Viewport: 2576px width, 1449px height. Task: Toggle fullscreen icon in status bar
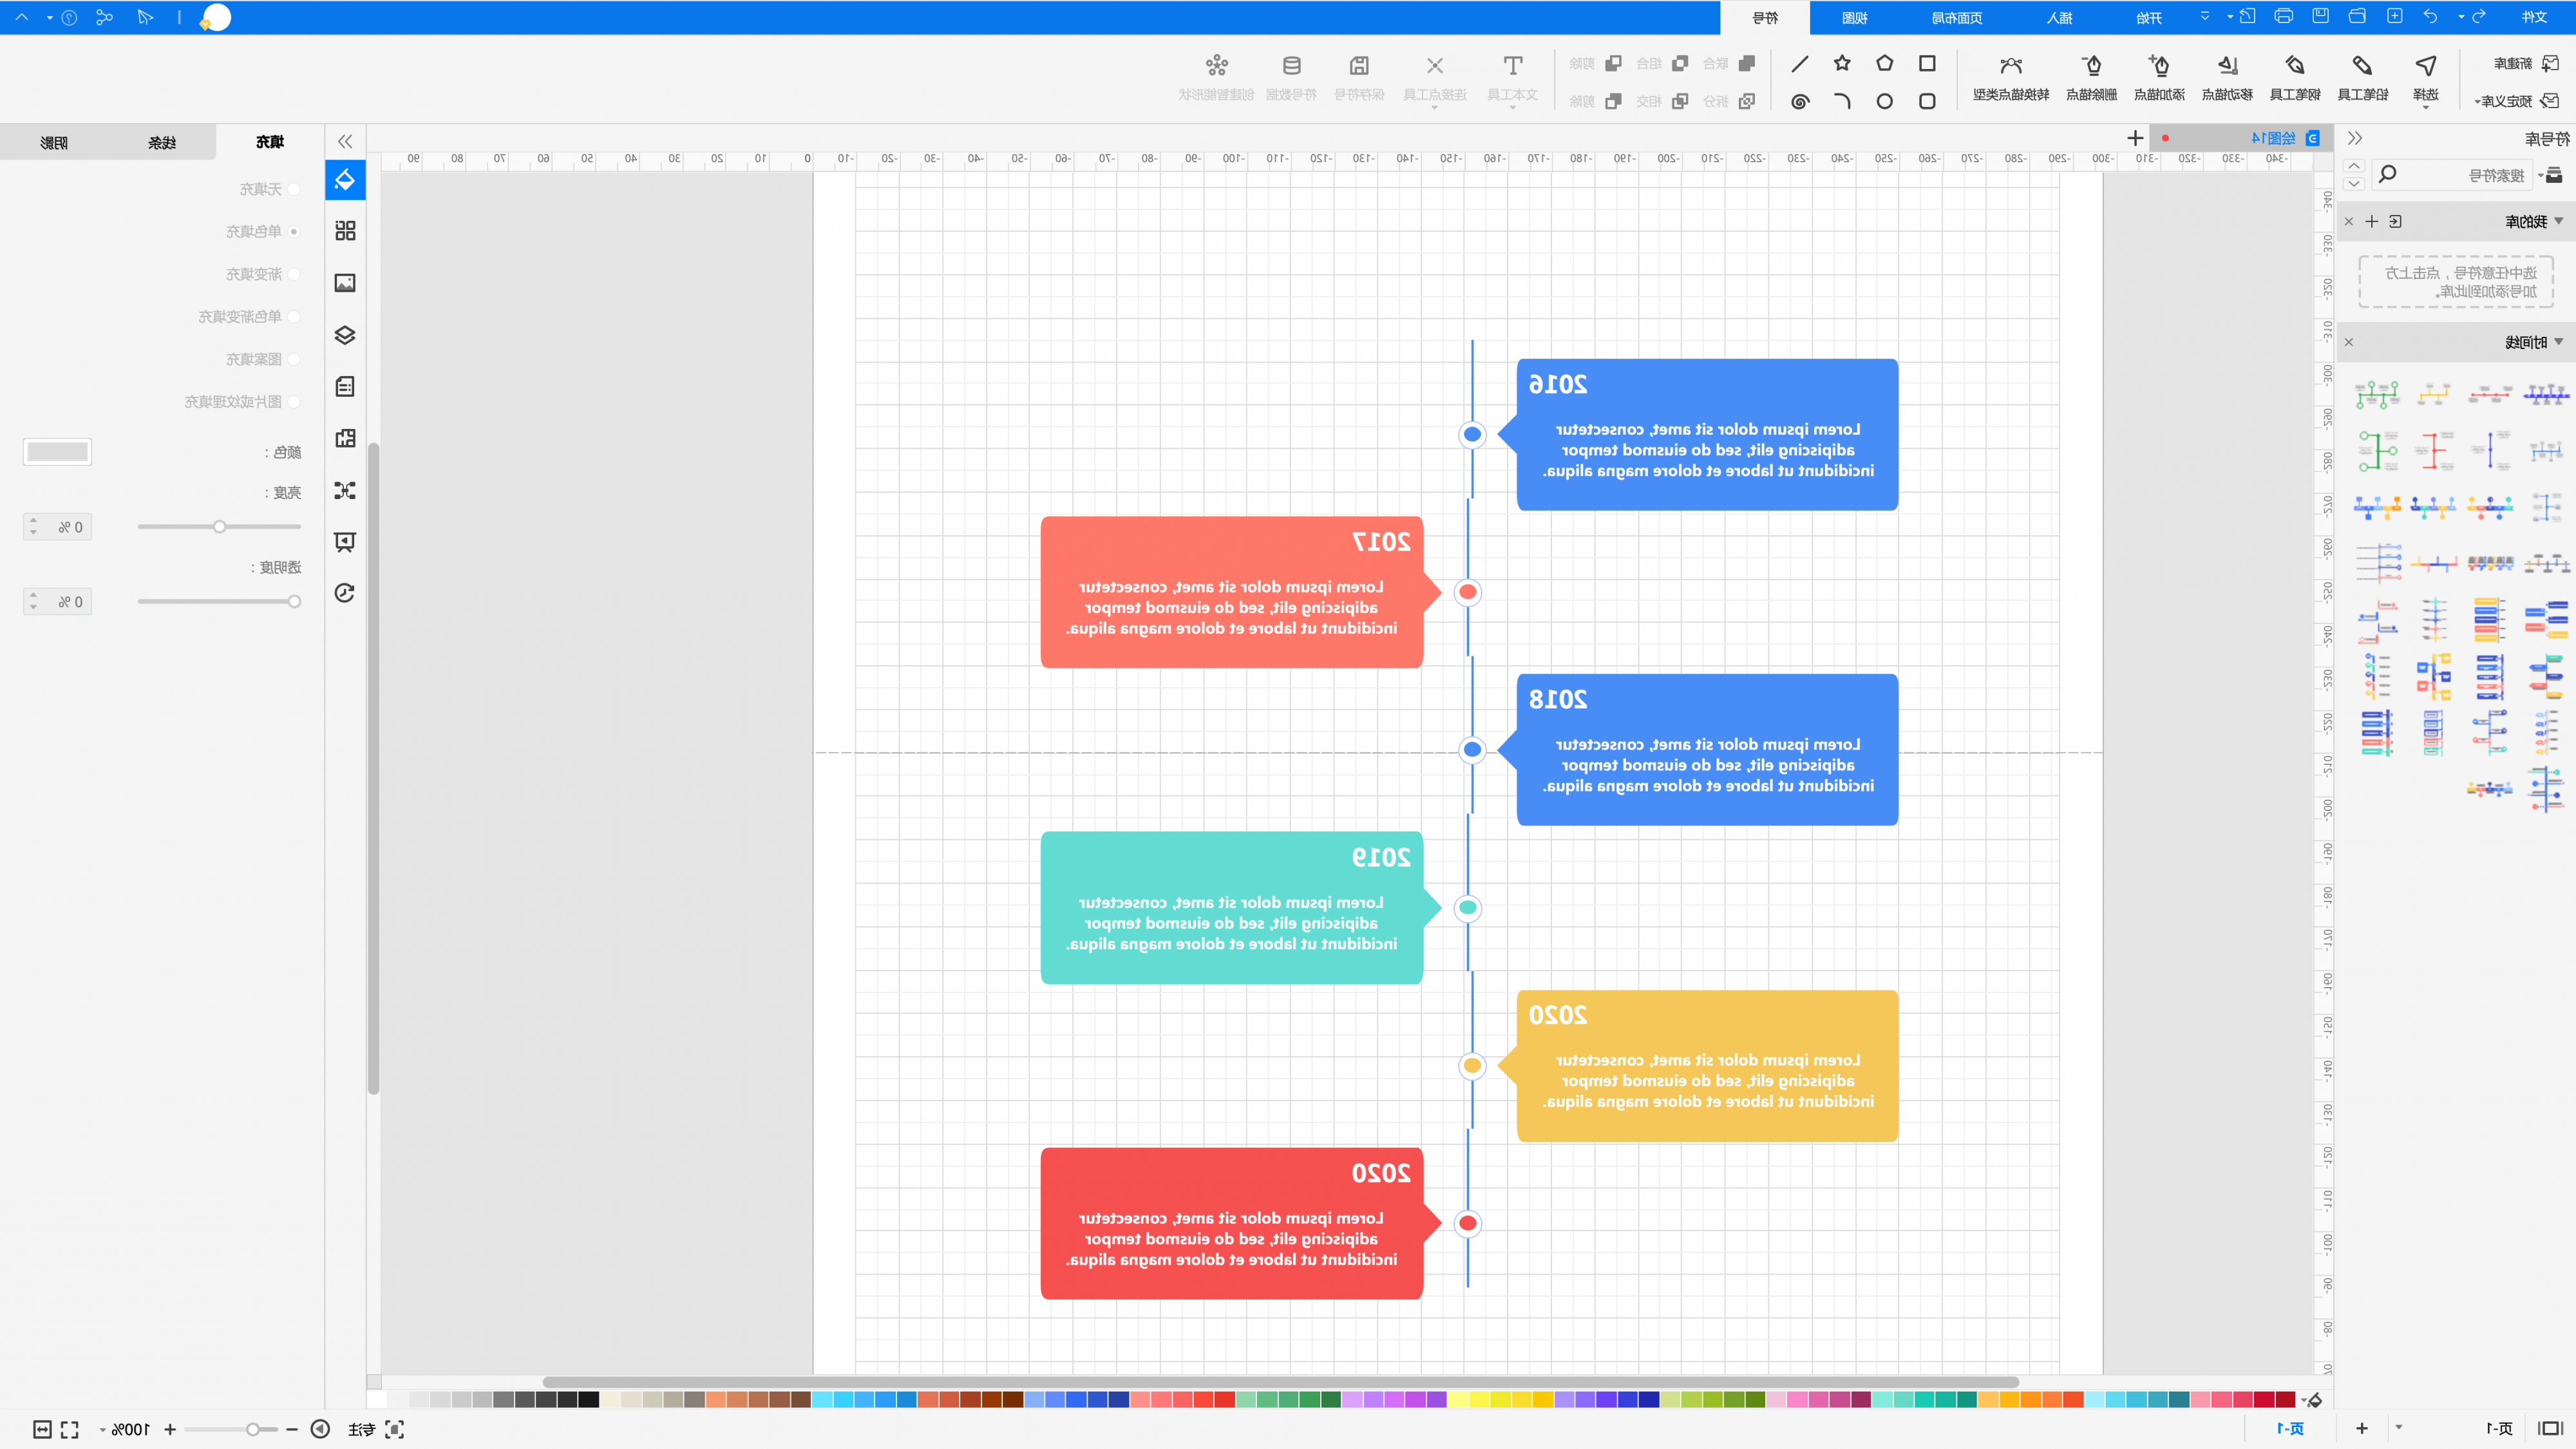click(69, 1429)
